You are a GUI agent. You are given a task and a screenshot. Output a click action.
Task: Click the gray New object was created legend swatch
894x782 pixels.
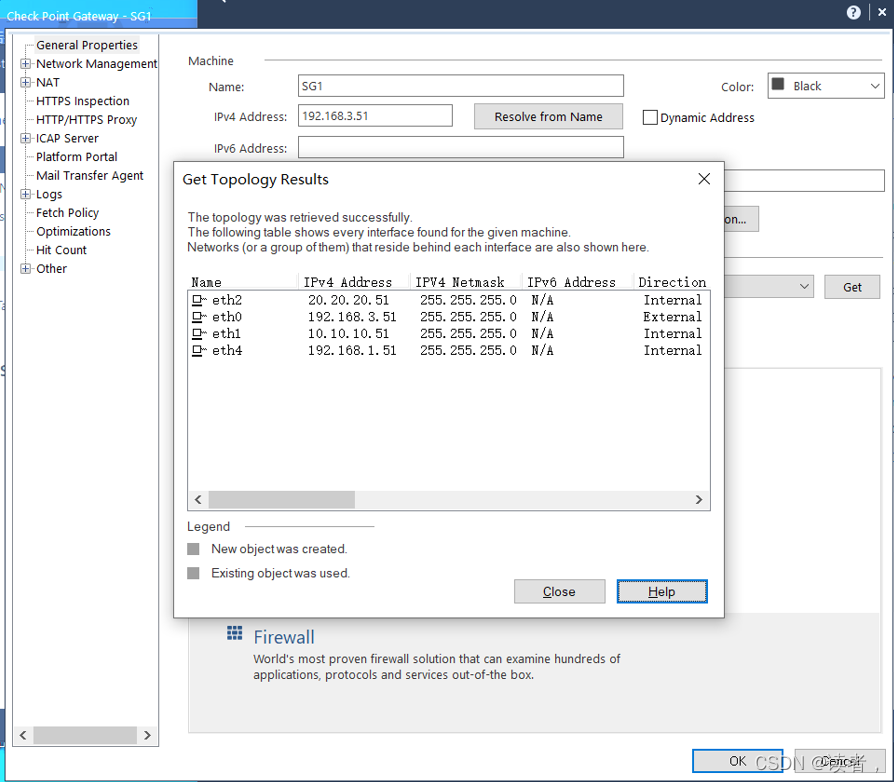193,549
